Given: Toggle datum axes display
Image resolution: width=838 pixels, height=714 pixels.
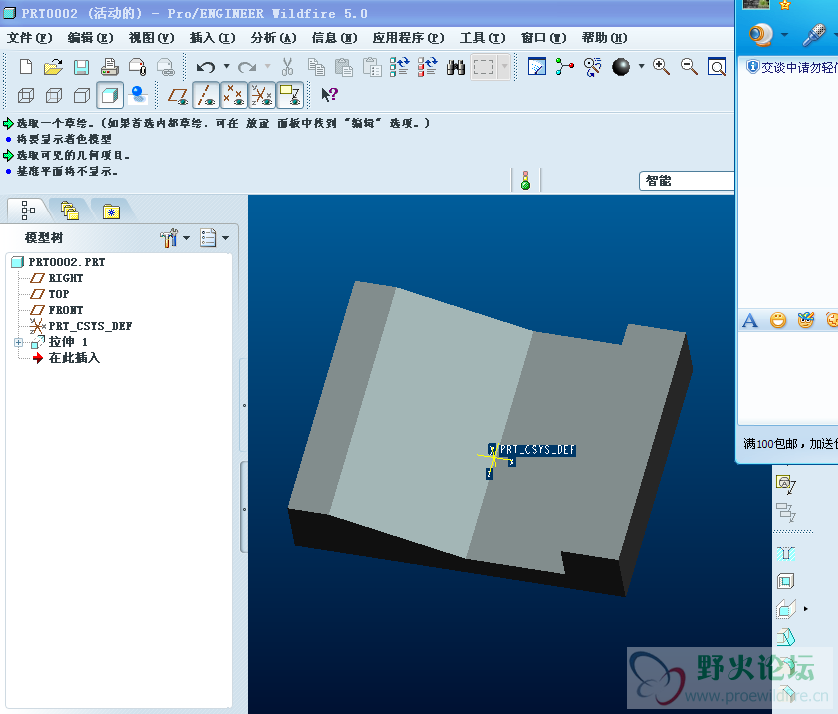Looking at the screenshot, I should tap(206, 95).
